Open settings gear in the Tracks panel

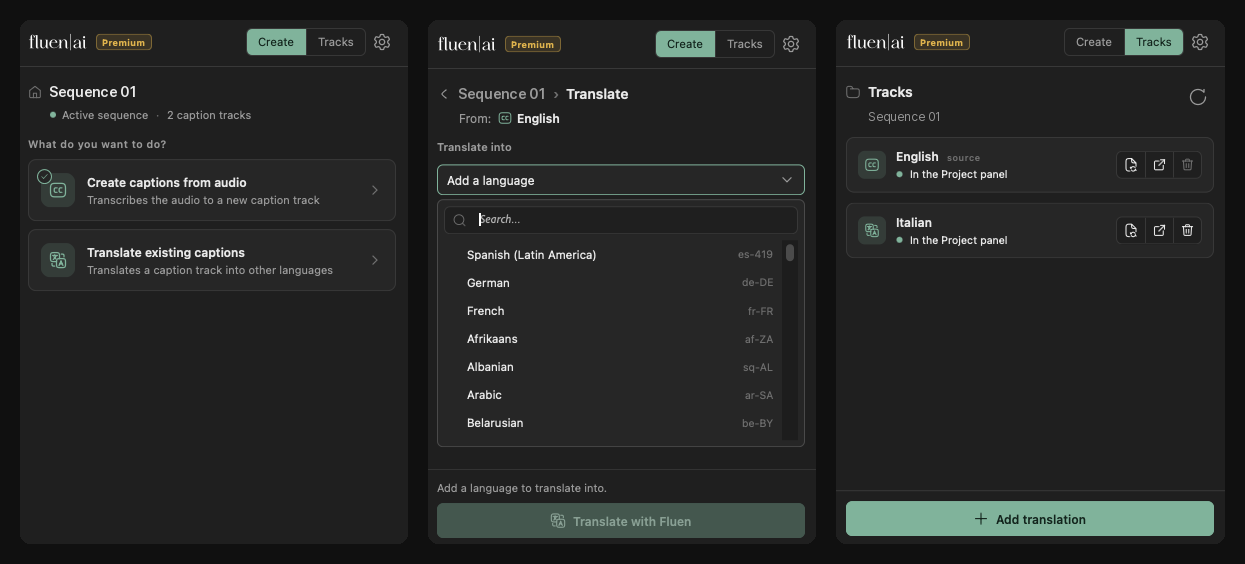point(1200,42)
